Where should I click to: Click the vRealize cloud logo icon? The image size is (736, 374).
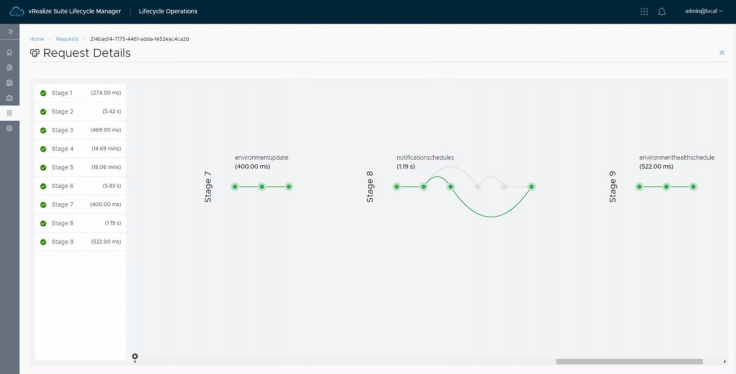pyautogui.click(x=17, y=11)
